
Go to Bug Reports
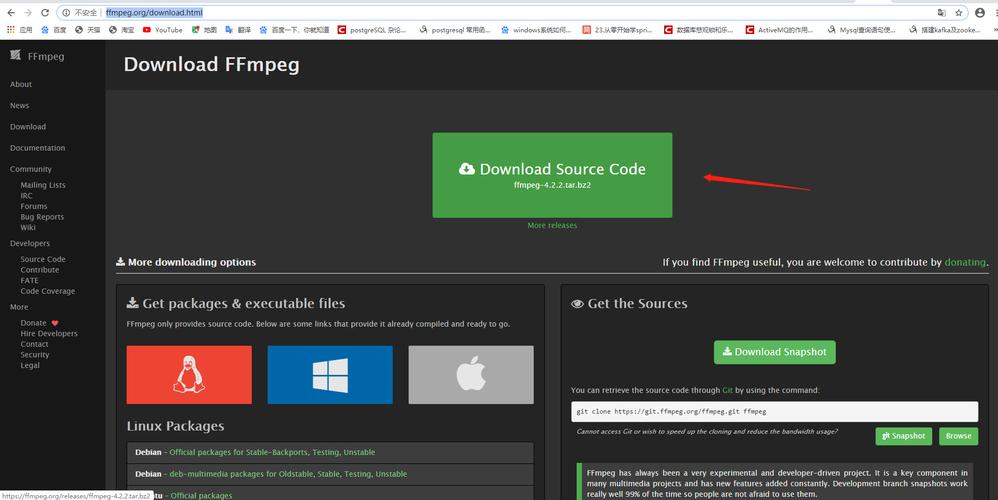coord(42,217)
